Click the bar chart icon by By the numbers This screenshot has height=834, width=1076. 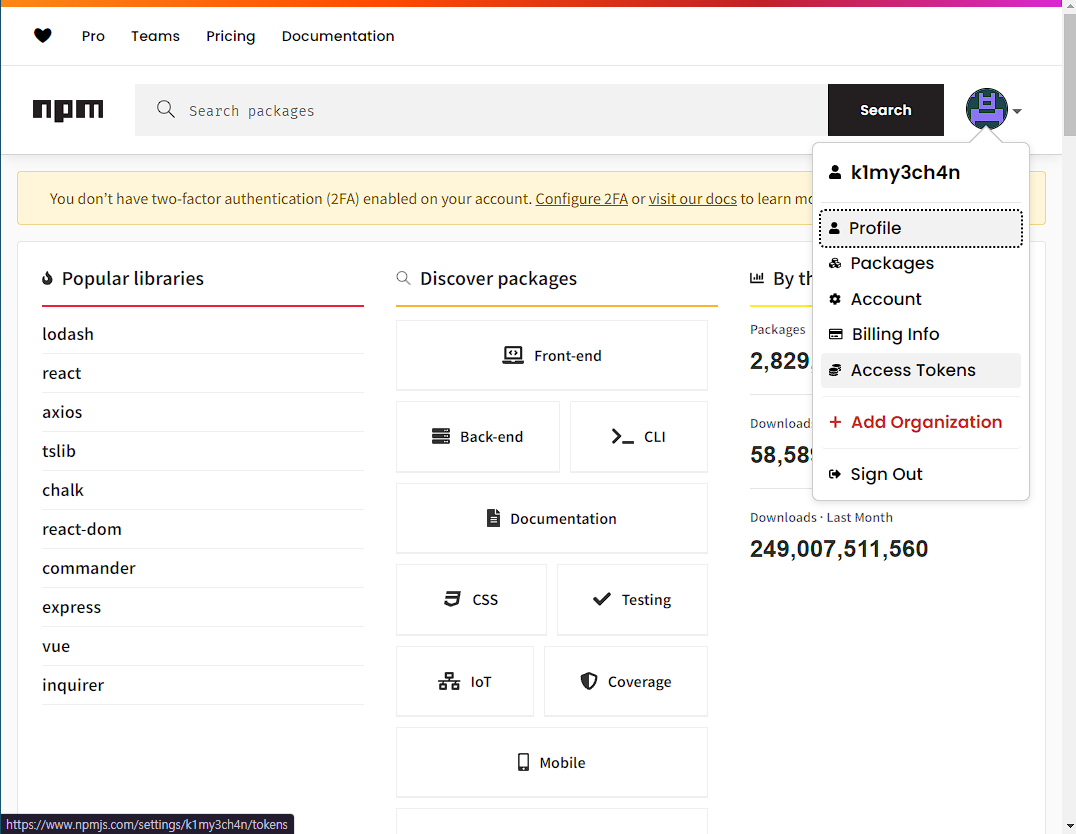tap(757, 278)
